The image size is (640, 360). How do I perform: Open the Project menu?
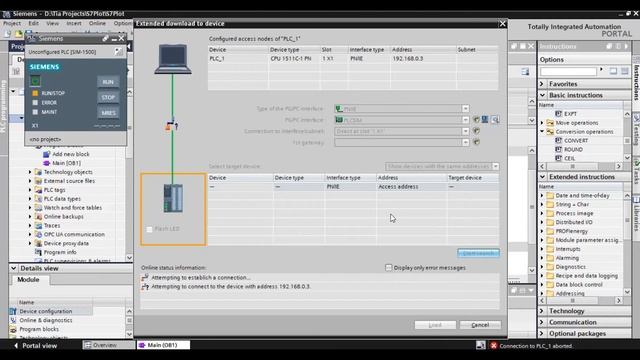(x=12, y=23)
